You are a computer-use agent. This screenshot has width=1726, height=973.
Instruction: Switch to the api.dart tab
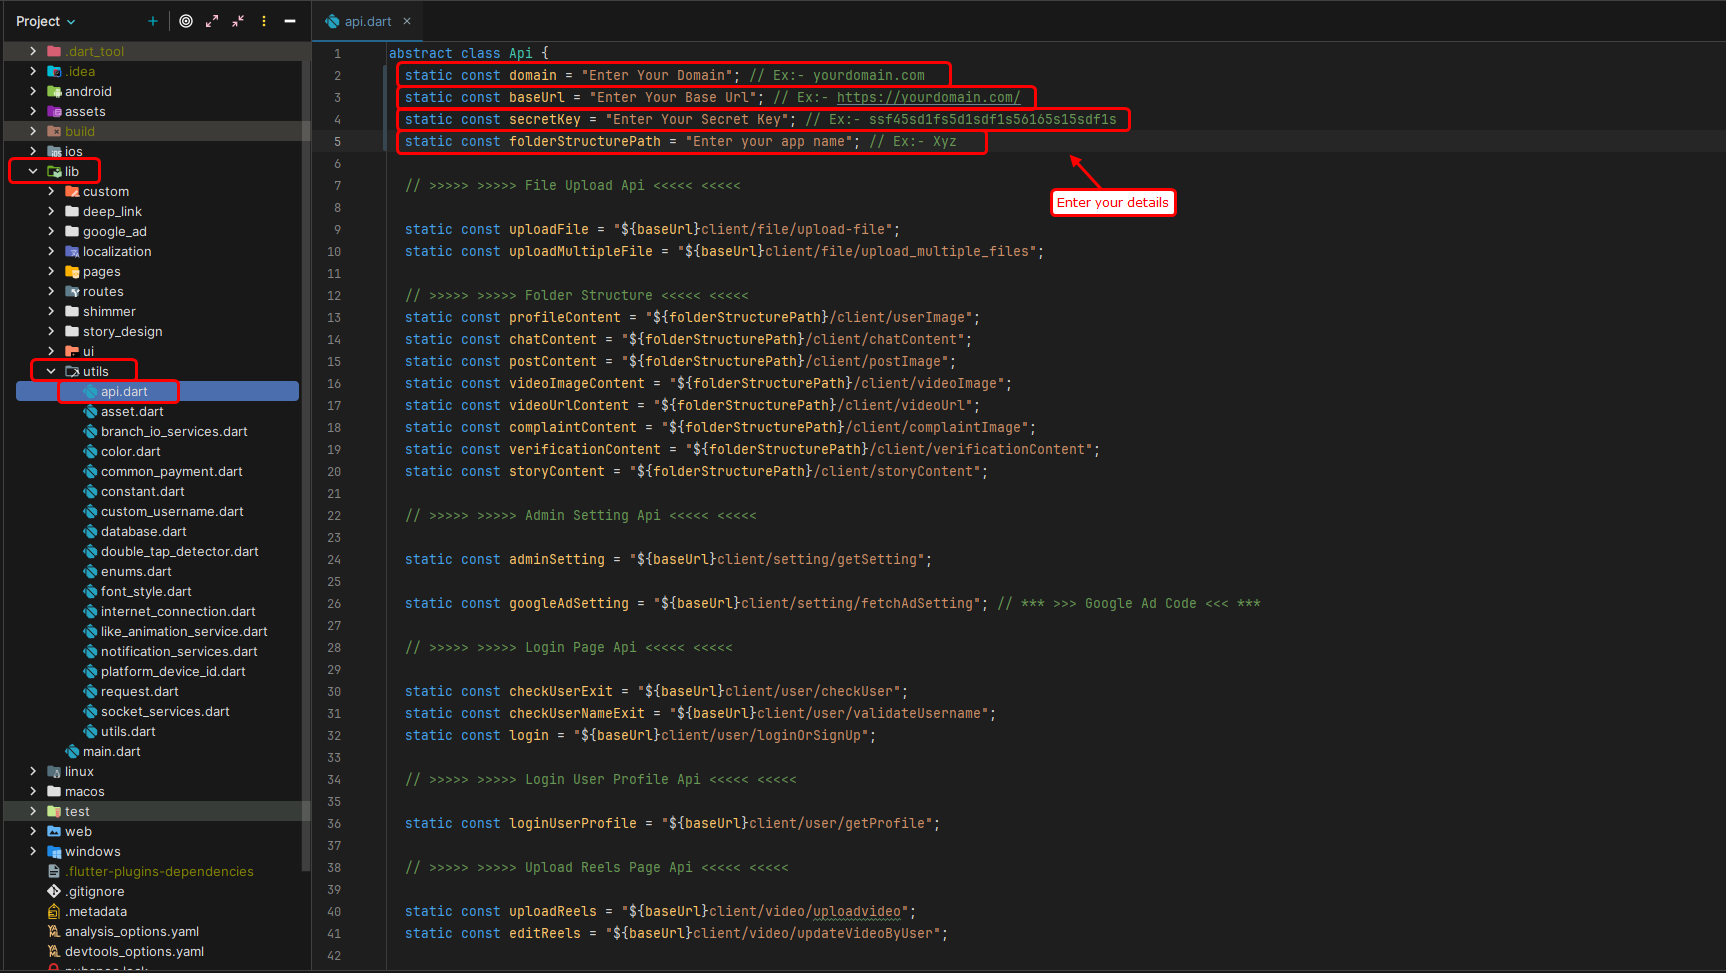(x=367, y=21)
